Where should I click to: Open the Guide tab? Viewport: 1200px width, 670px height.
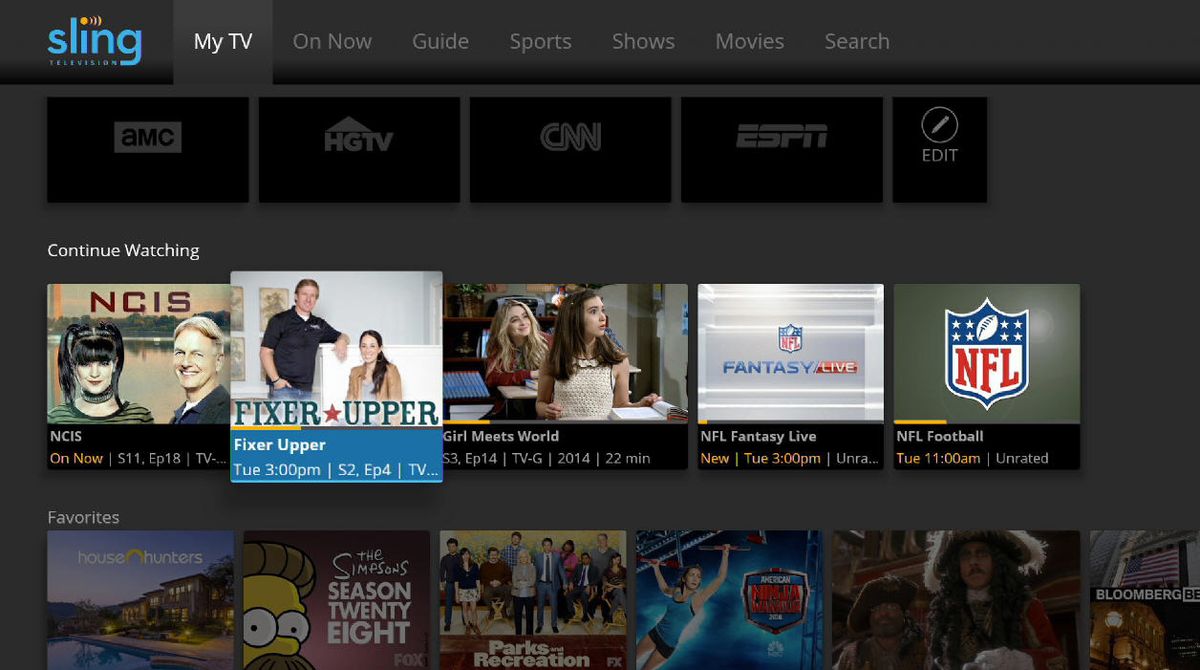(440, 41)
